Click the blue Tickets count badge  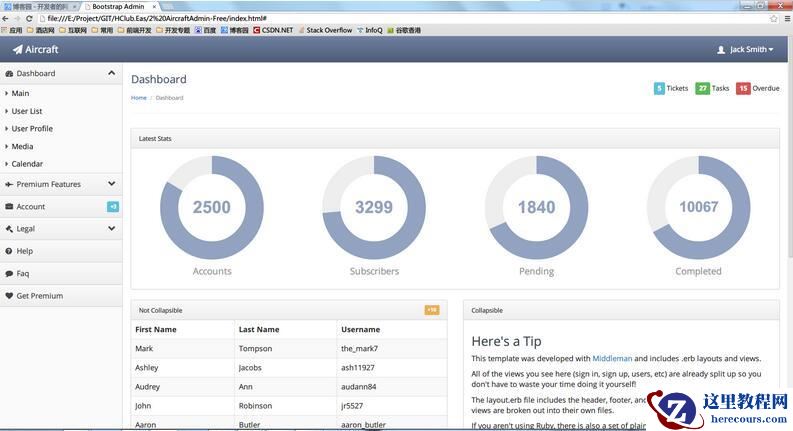coord(659,89)
